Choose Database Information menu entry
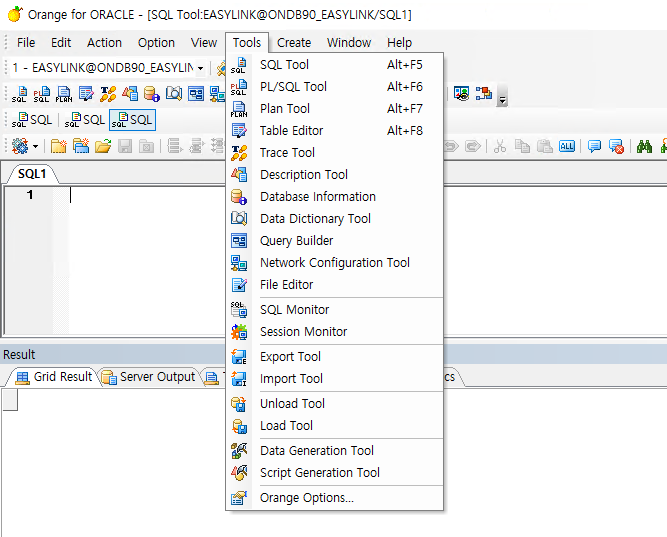667x537 pixels. (x=334, y=197)
